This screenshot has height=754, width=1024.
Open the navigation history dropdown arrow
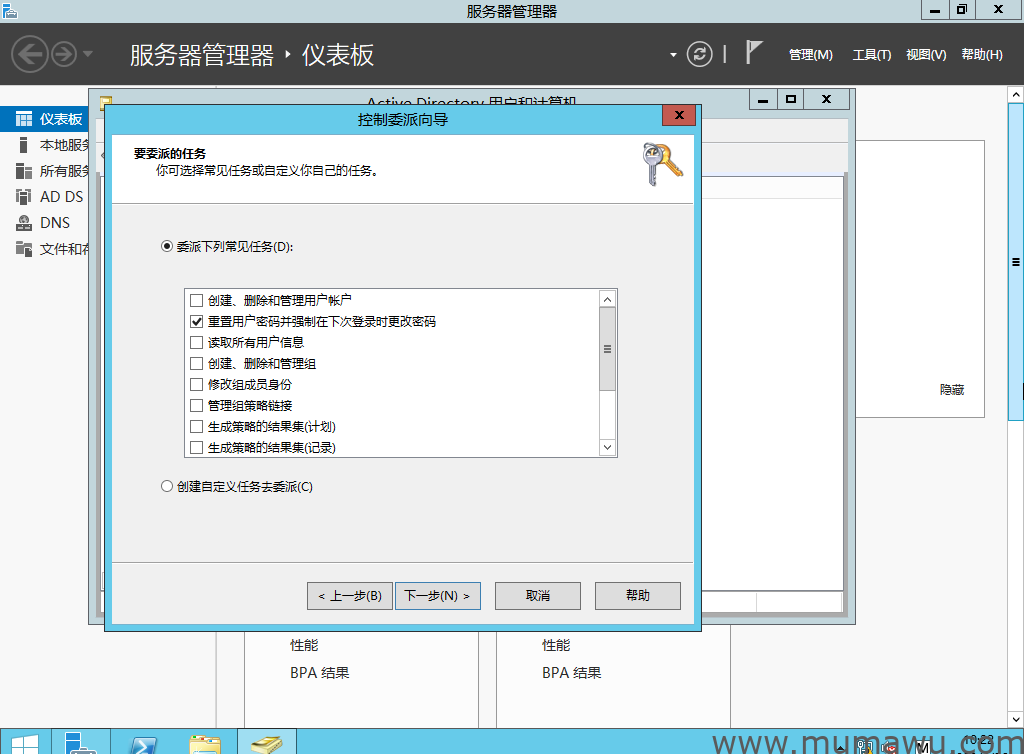[x=88, y=54]
